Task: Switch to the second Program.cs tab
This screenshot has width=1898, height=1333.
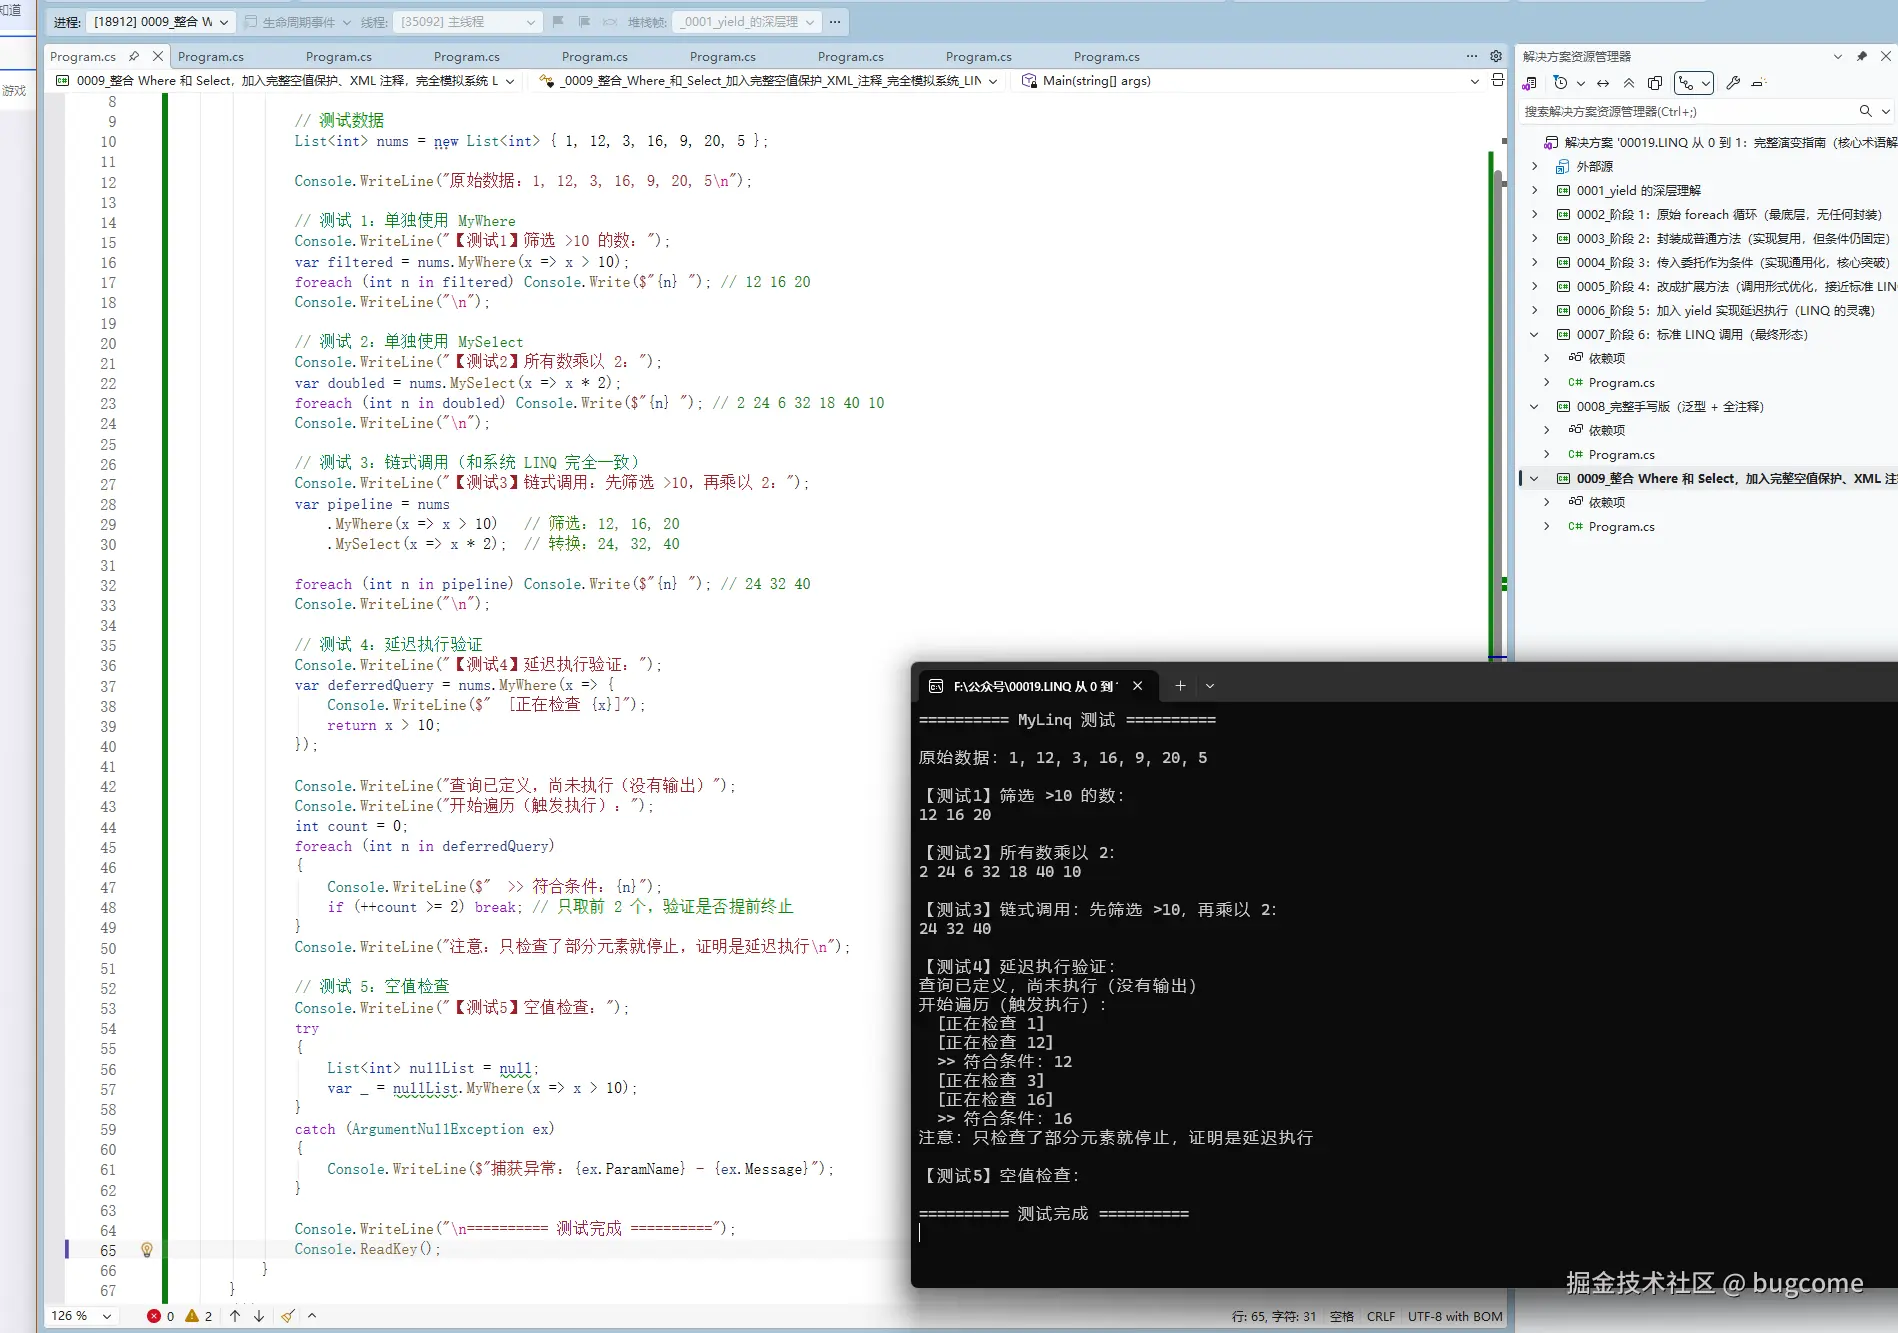Action: click(x=211, y=57)
